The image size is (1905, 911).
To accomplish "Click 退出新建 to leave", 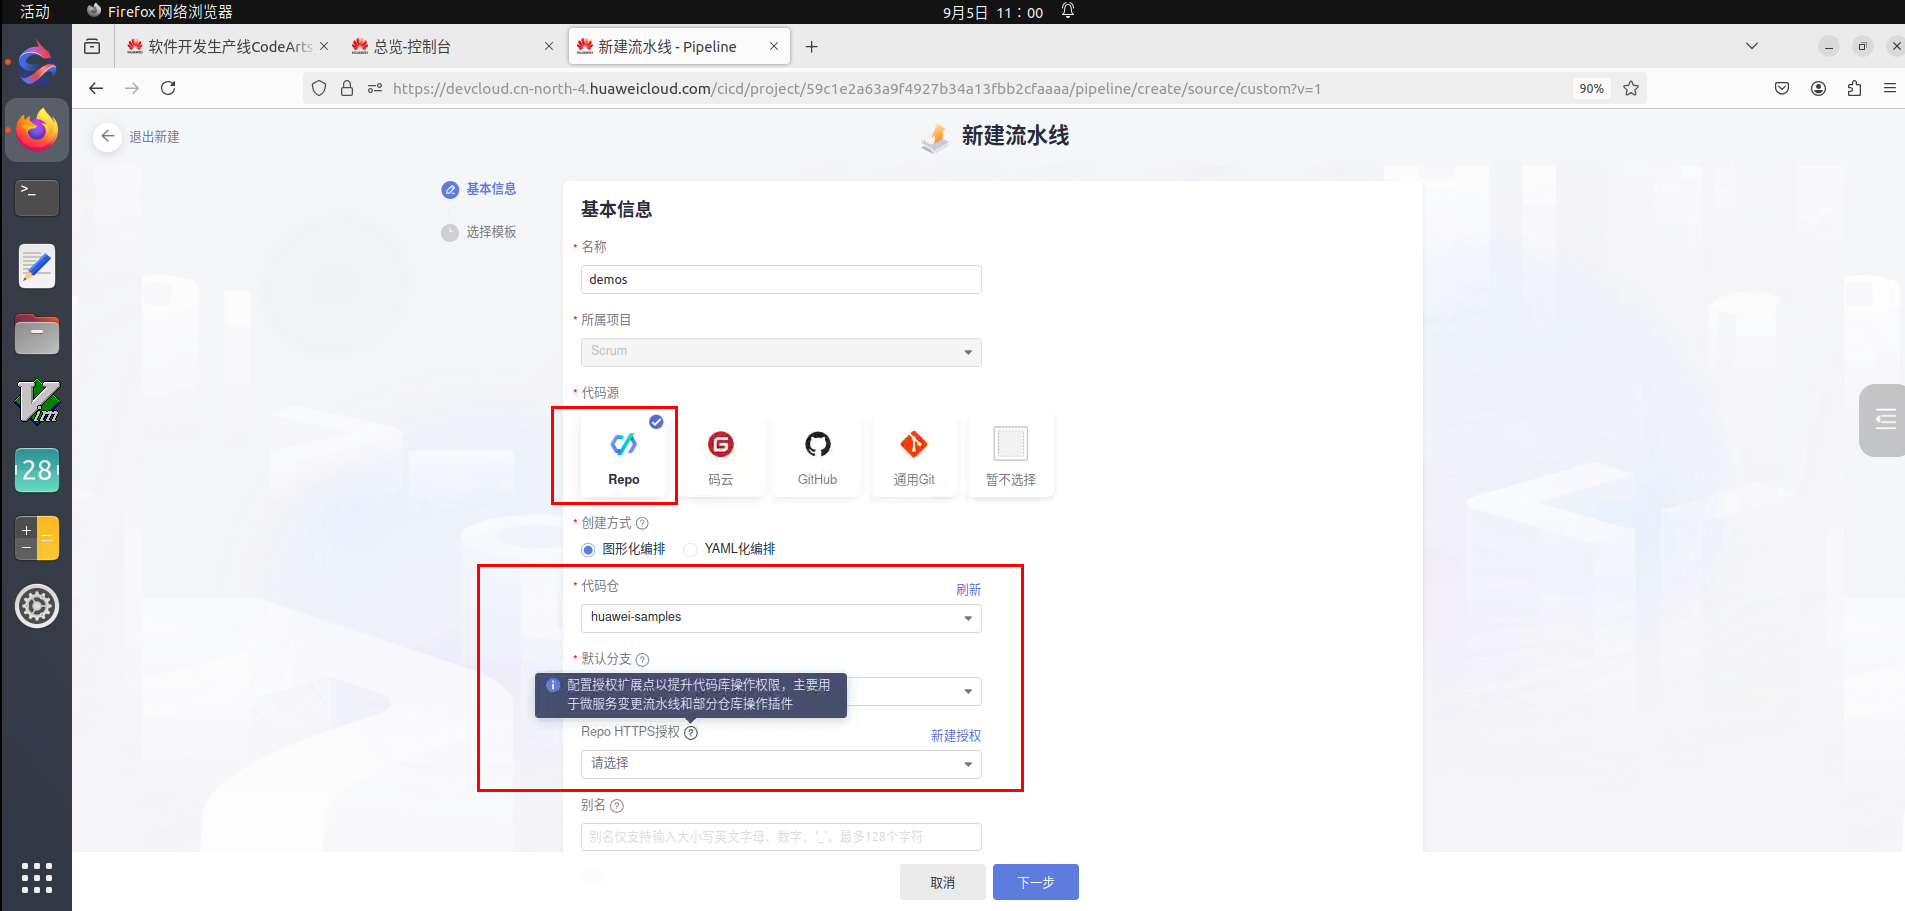I will tap(154, 137).
